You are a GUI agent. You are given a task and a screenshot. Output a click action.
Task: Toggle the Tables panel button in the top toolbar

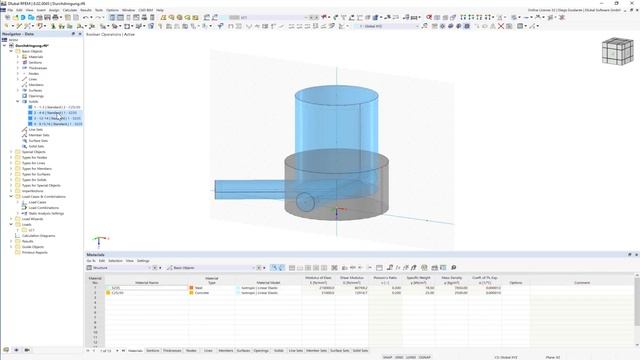(x=120, y=18)
